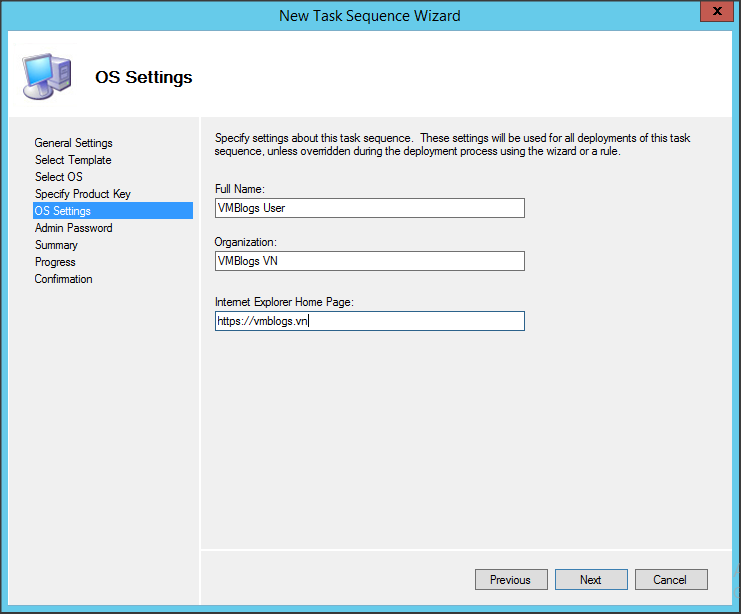
Task: Click the New Task Sequence Wizard title bar
Action: tap(370, 15)
